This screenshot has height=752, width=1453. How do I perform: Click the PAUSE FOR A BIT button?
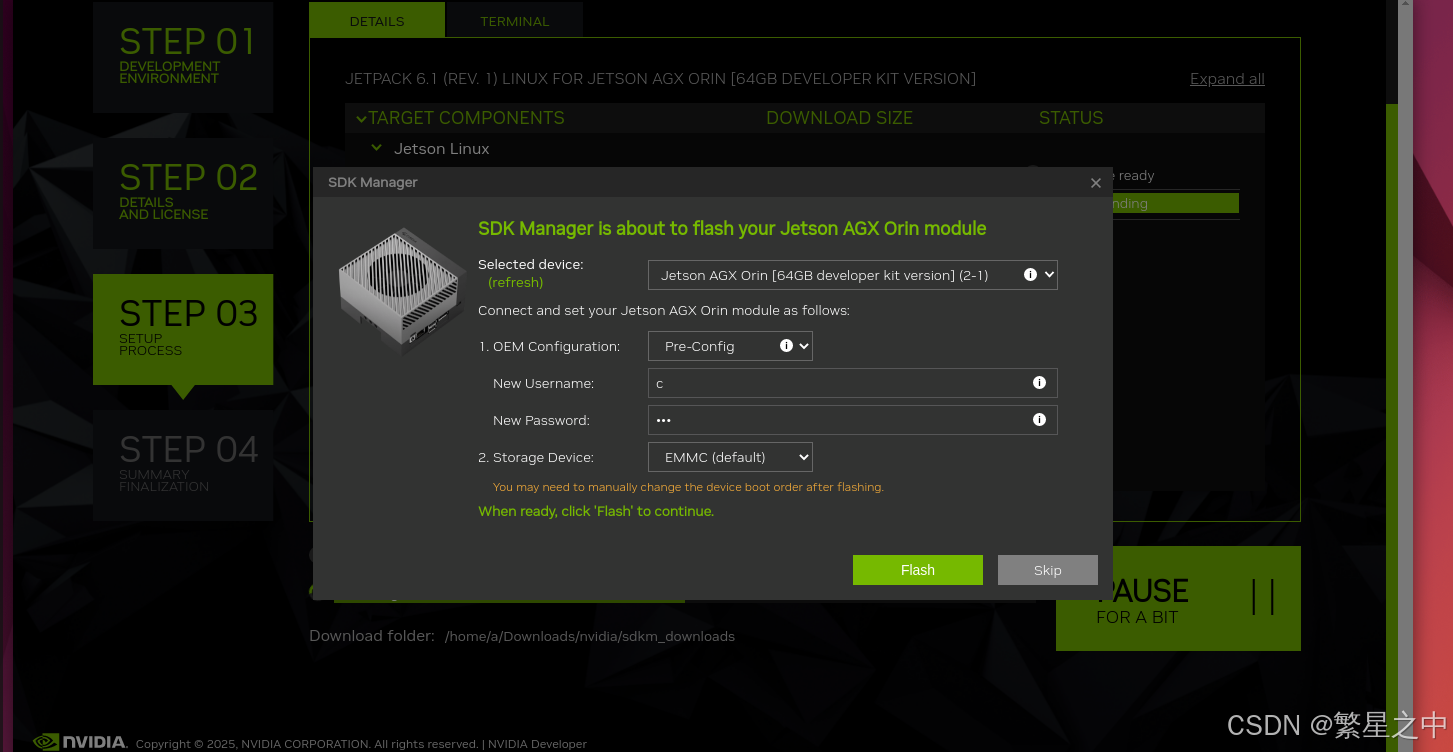click(x=1178, y=598)
